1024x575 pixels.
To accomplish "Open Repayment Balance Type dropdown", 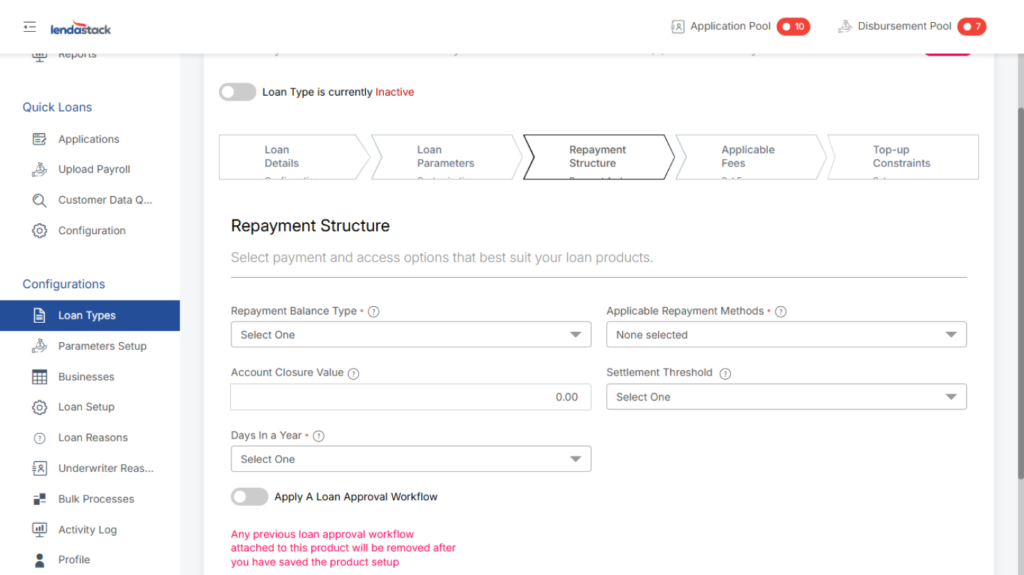I will [x=410, y=335].
